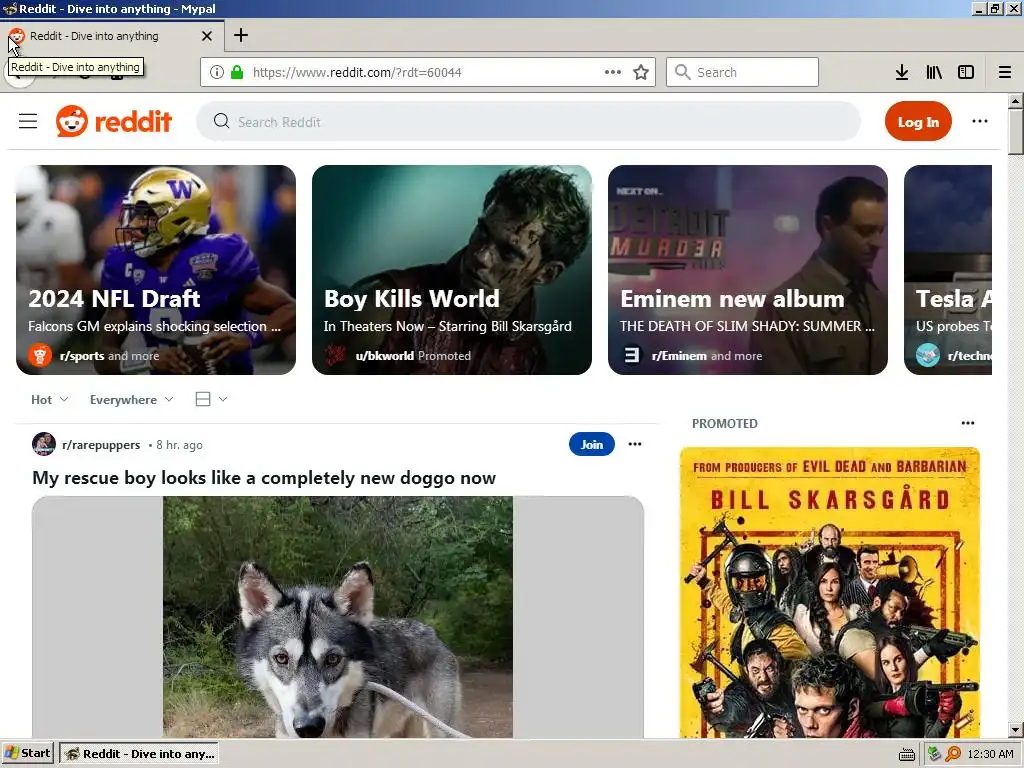
Task: Select the Reddit - Dive into anything tab
Action: (x=112, y=36)
